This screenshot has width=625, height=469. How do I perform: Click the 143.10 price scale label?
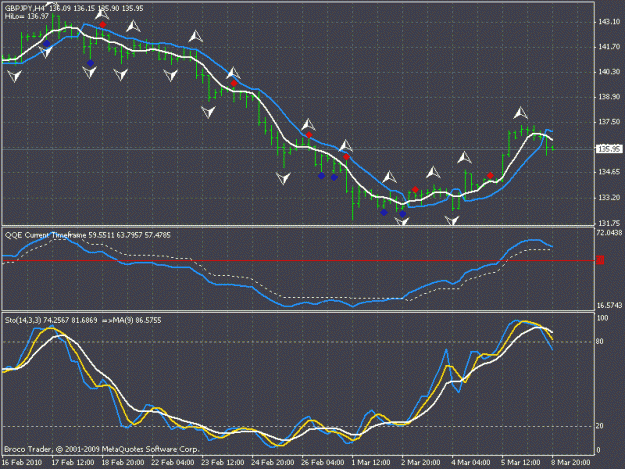coord(609,22)
